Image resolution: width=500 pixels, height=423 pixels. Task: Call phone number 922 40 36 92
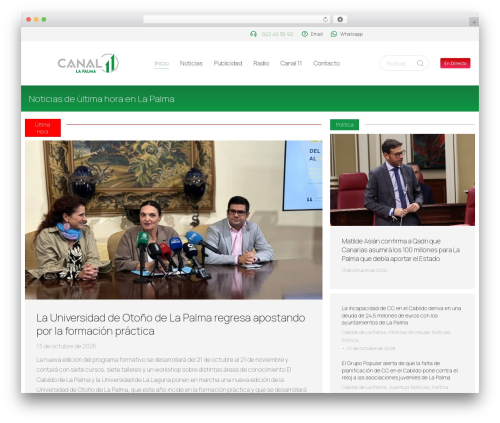point(277,34)
